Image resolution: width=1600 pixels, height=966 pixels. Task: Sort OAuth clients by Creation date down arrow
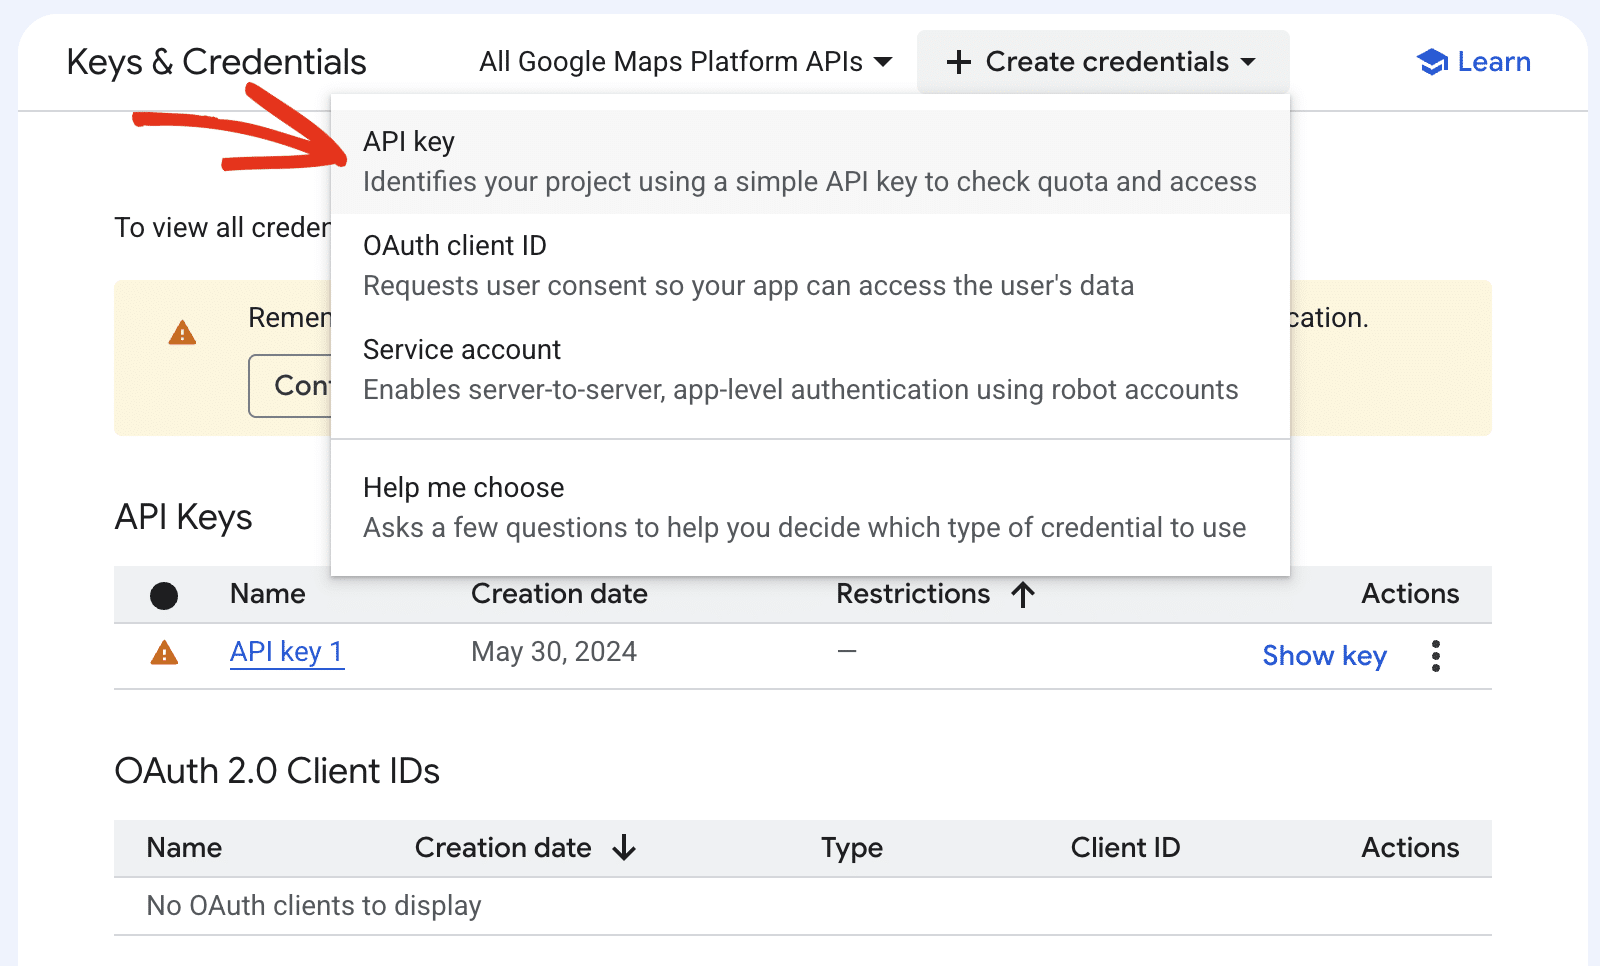(624, 848)
